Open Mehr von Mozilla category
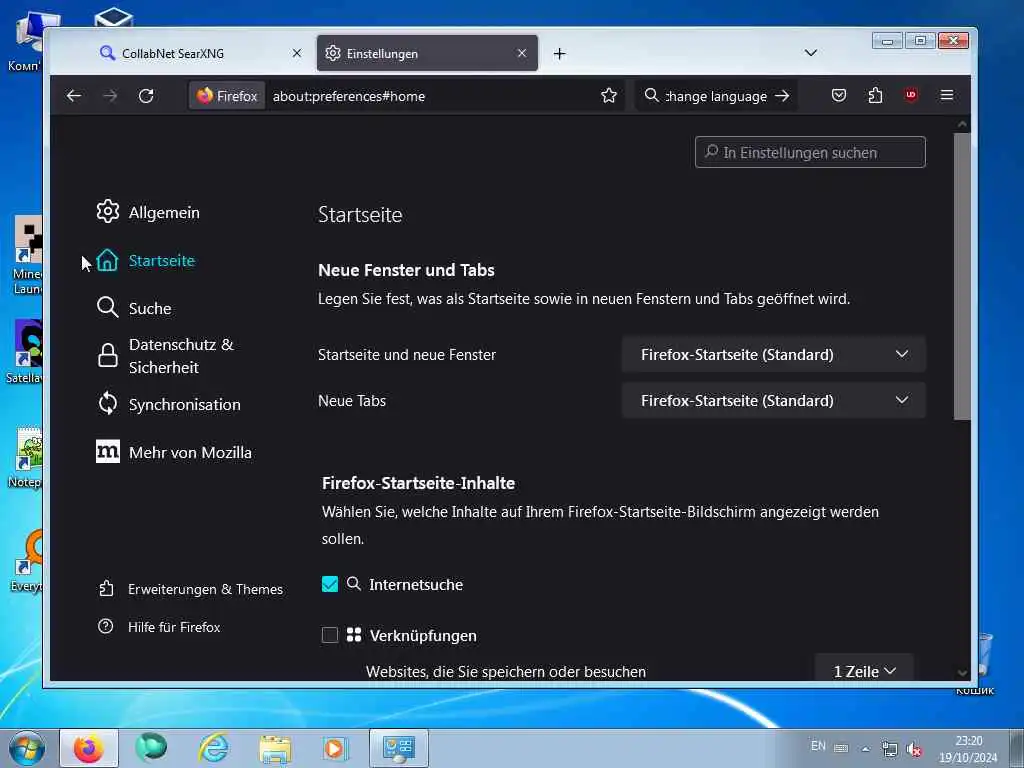 [174, 452]
